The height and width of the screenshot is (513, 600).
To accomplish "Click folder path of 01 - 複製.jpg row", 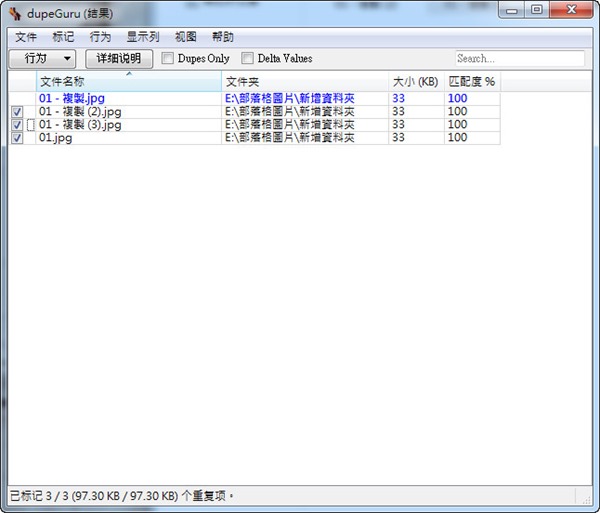I will [290, 98].
